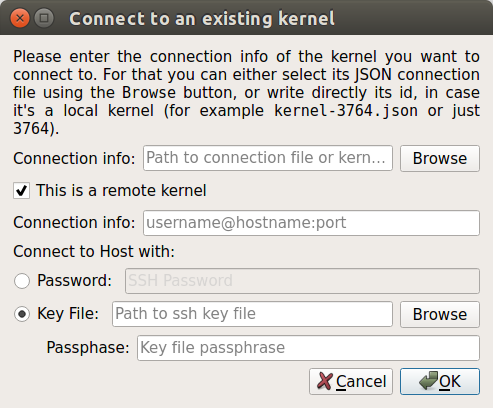
Task: Focus the username@hostname:port field
Action: tap(311, 223)
